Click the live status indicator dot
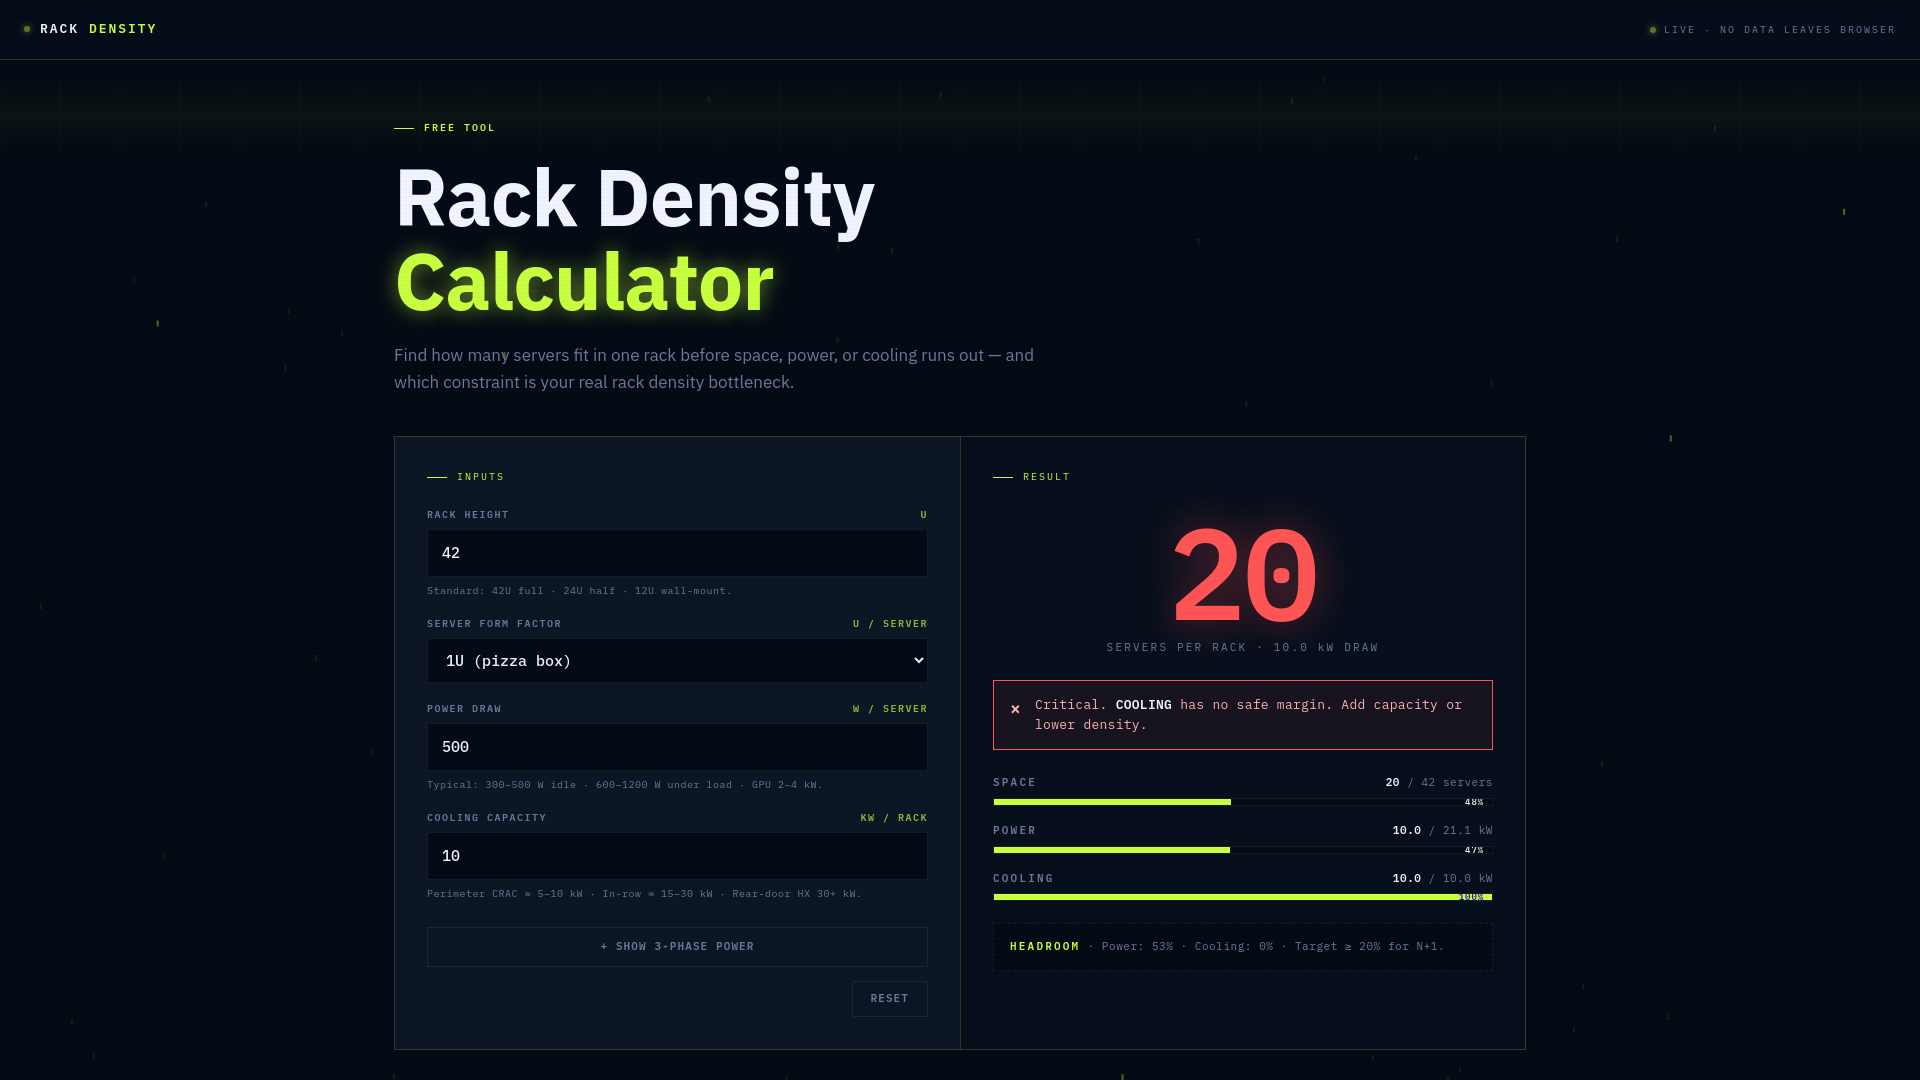The width and height of the screenshot is (1920, 1080). [x=1653, y=30]
